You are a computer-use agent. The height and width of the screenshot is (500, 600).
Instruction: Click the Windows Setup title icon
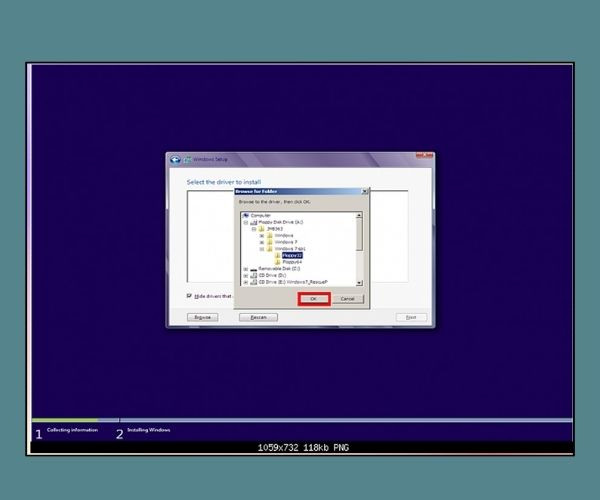[187, 160]
